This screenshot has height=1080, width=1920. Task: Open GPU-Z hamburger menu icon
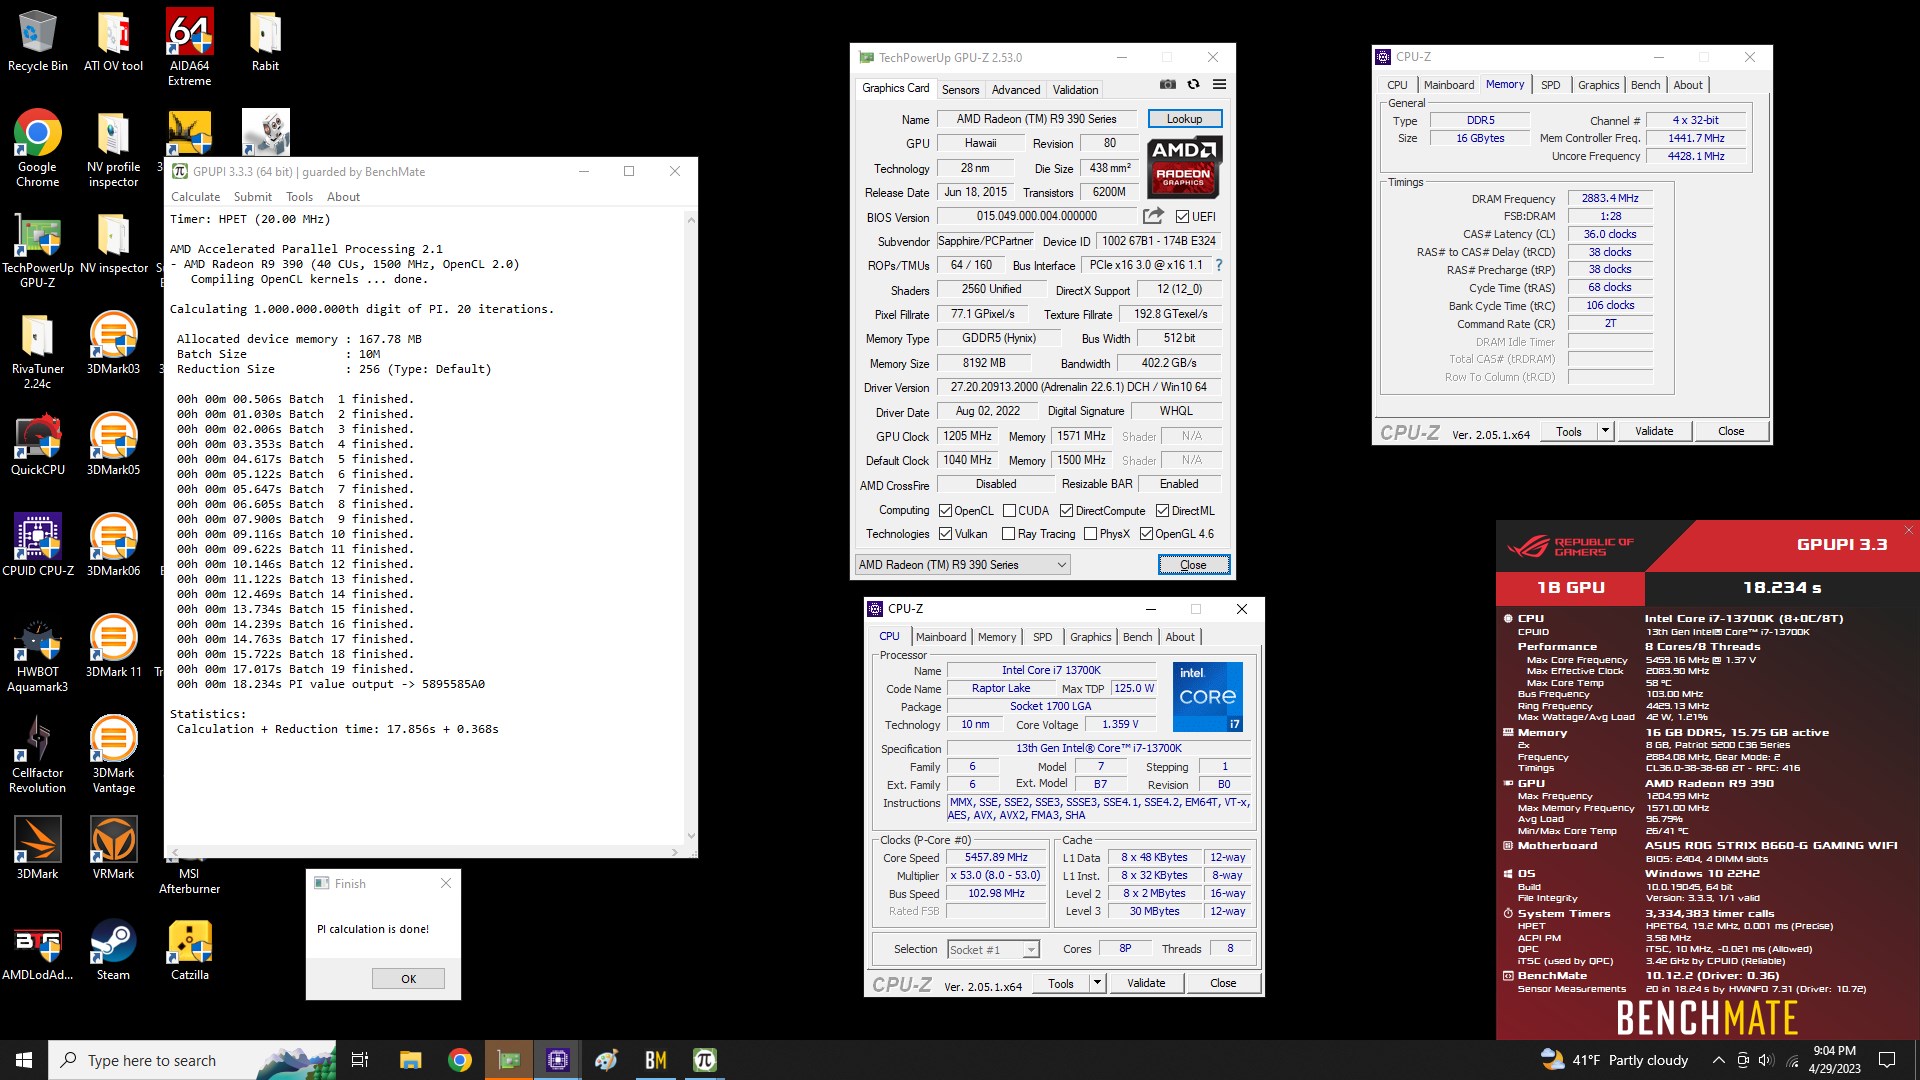click(x=1219, y=85)
